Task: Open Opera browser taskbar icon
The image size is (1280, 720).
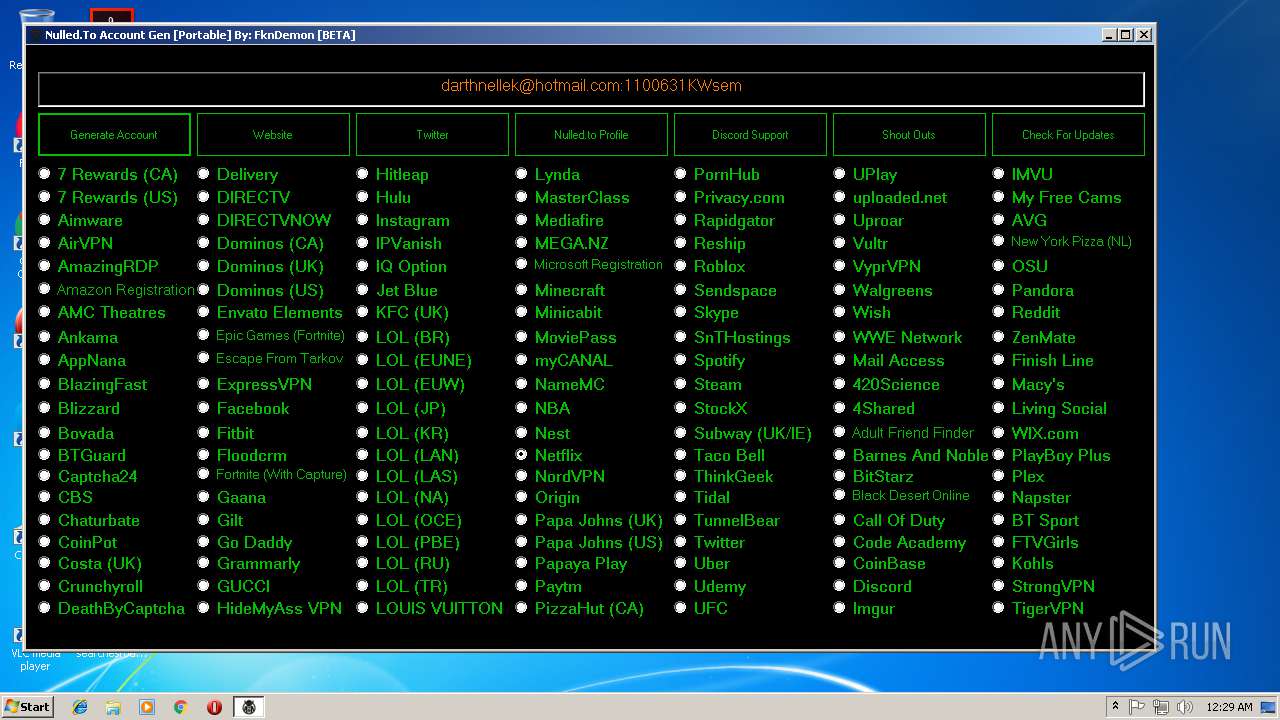Action: click(214, 707)
